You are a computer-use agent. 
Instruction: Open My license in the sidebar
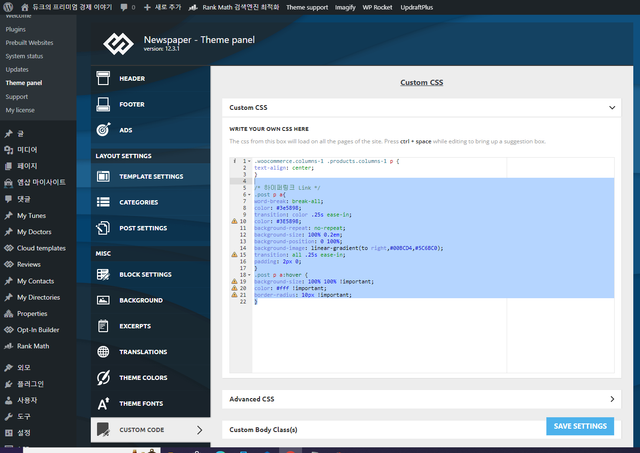[x=20, y=110]
